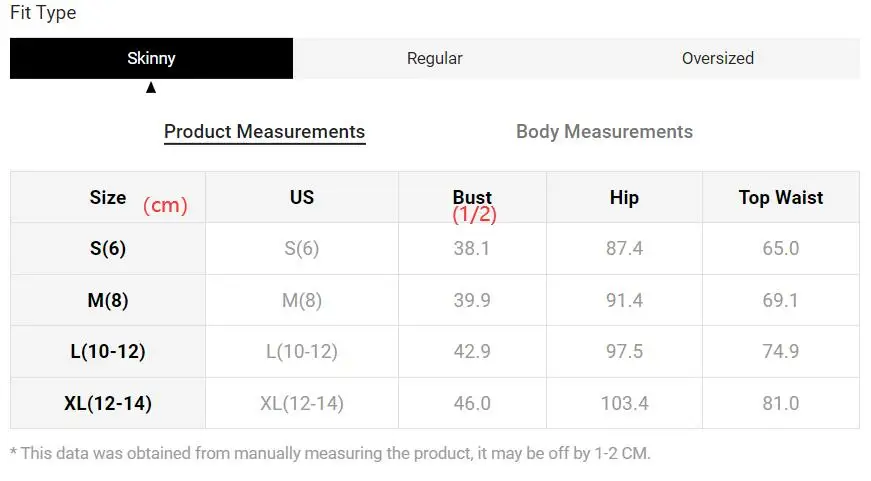Click the Fit Type heading
Screen dimensions: 871x481
43,12
